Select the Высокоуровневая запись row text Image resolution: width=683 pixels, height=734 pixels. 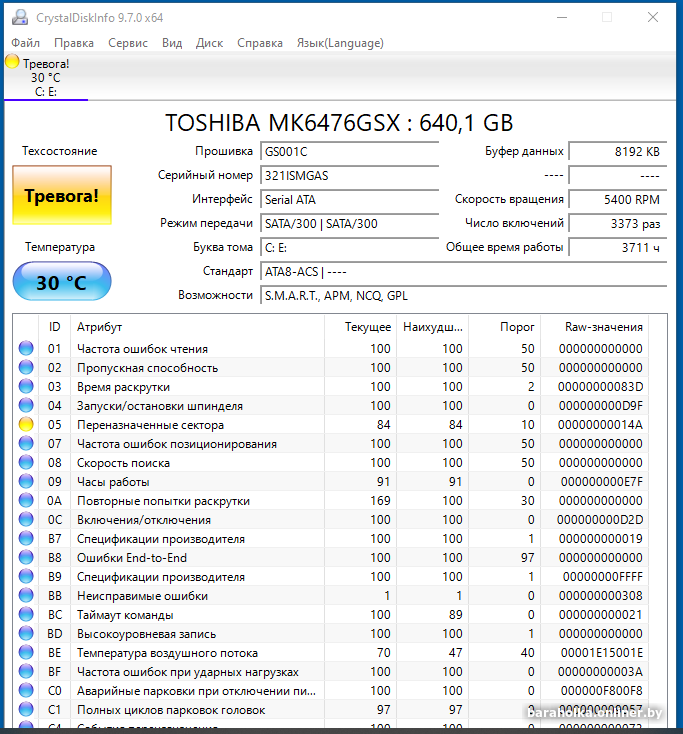pyautogui.click(x=147, y=634)
